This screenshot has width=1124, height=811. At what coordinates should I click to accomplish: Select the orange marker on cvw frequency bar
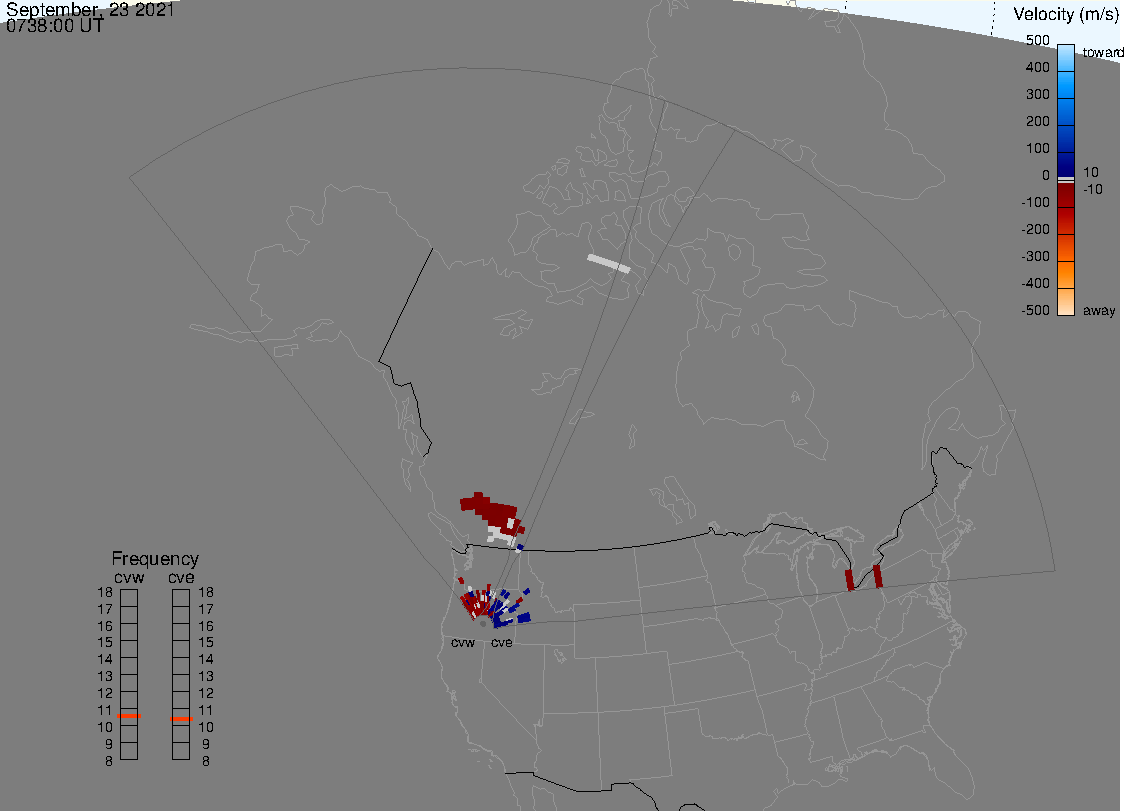point(129,716)
